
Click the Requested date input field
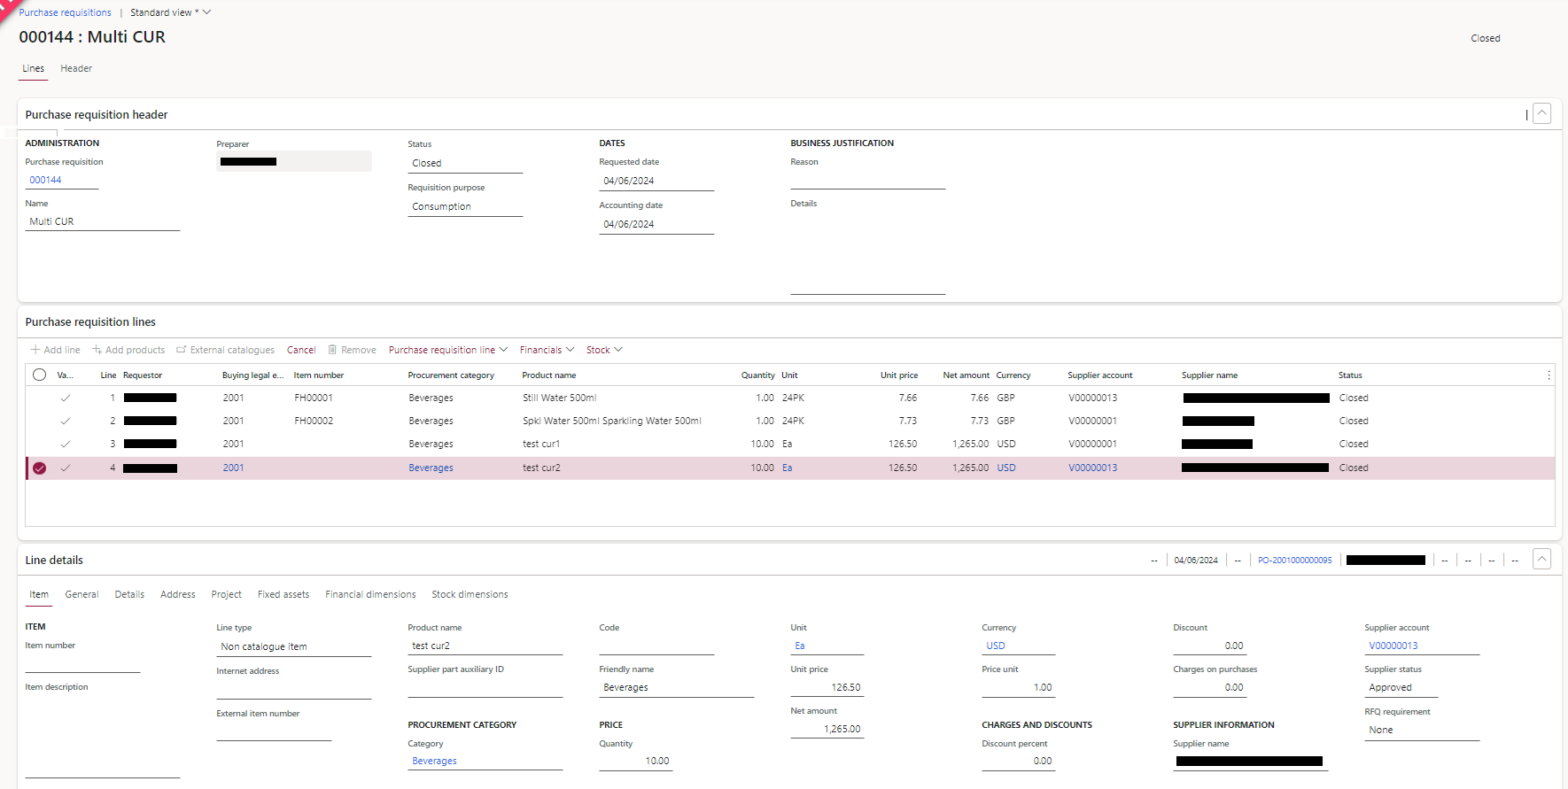pos(655,181)
